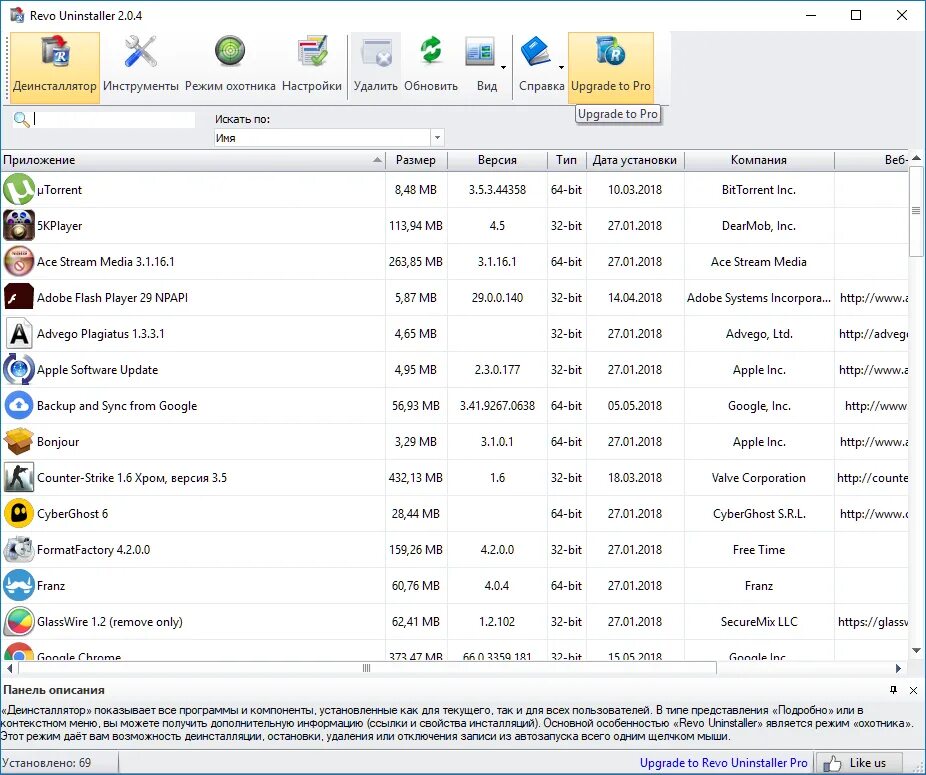
Task: Click the http://advego web link cell
Action: point(872,334)
